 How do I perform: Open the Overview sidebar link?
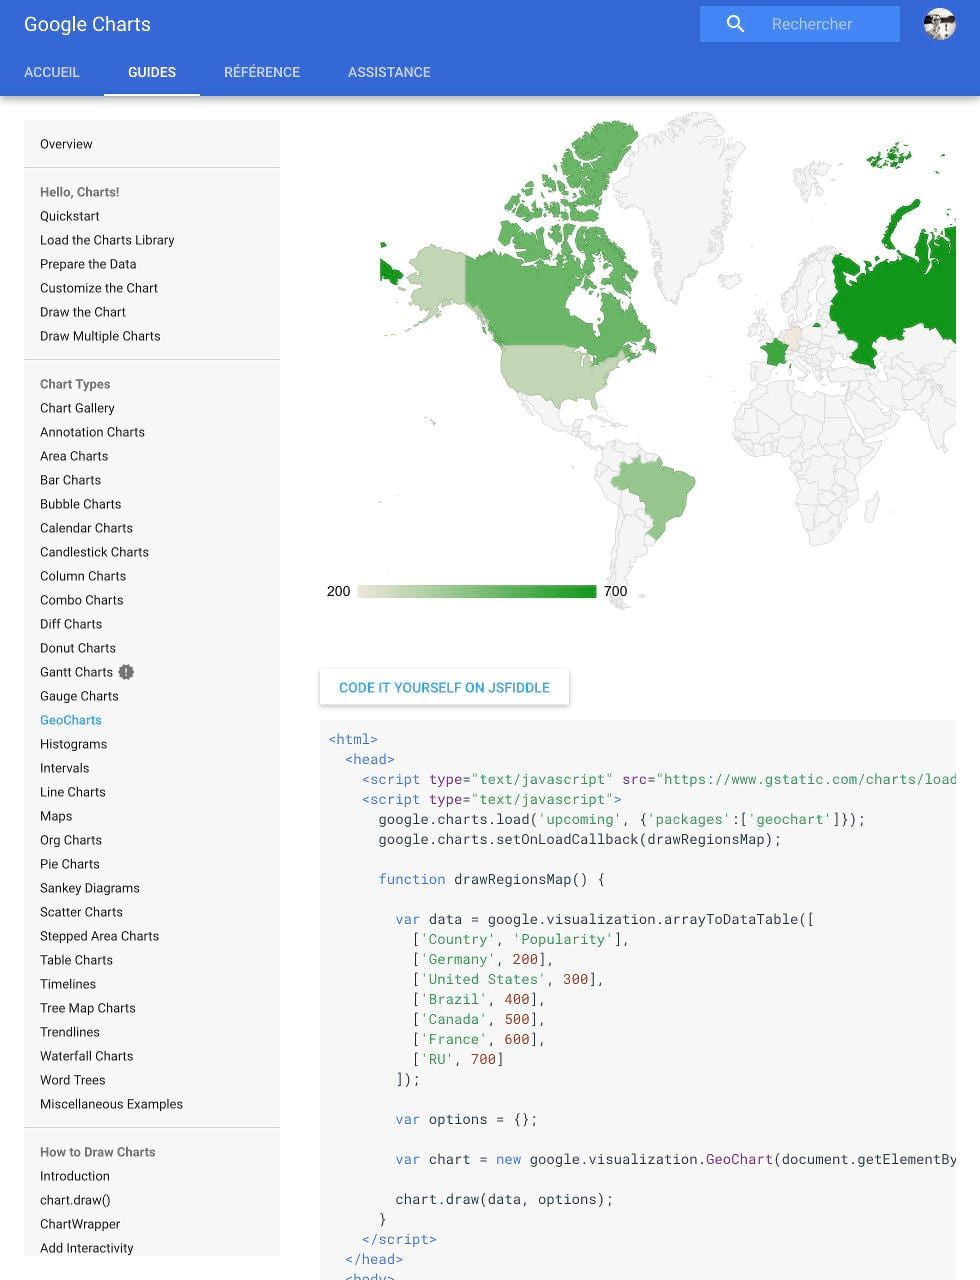coord(66,144)
